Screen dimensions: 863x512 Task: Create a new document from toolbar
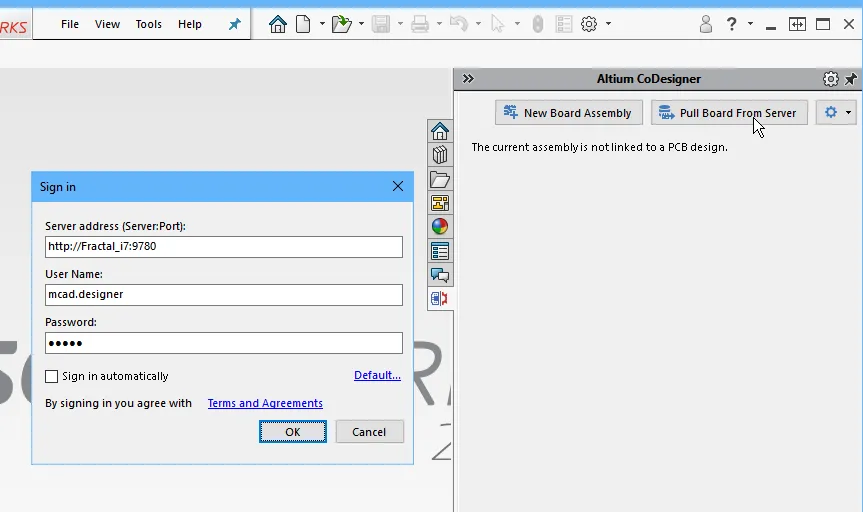[x=303, y=24]
